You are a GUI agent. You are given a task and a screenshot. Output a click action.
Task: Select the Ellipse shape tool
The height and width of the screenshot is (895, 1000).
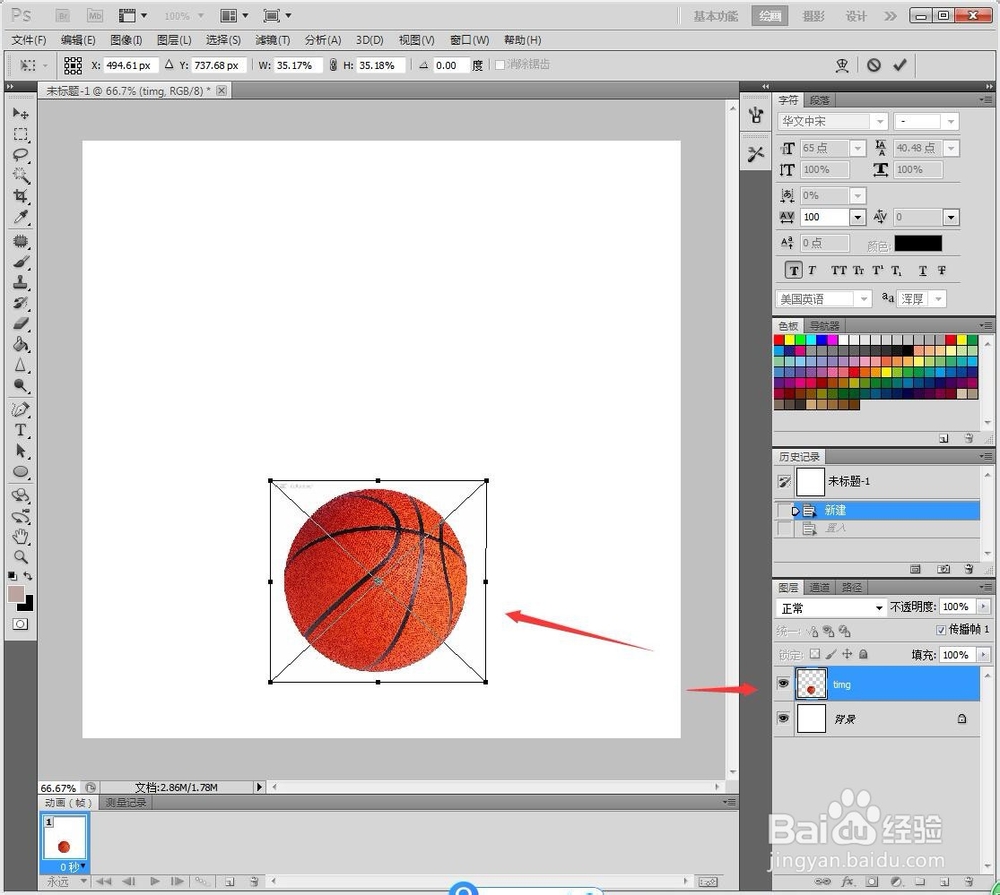(x=20, y=472)
